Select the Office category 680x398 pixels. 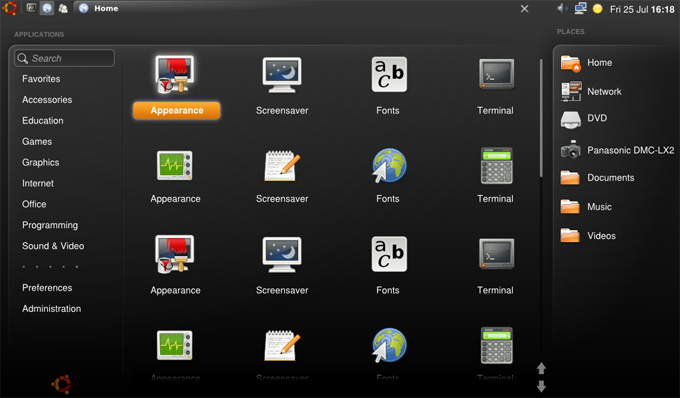(34, 204)
